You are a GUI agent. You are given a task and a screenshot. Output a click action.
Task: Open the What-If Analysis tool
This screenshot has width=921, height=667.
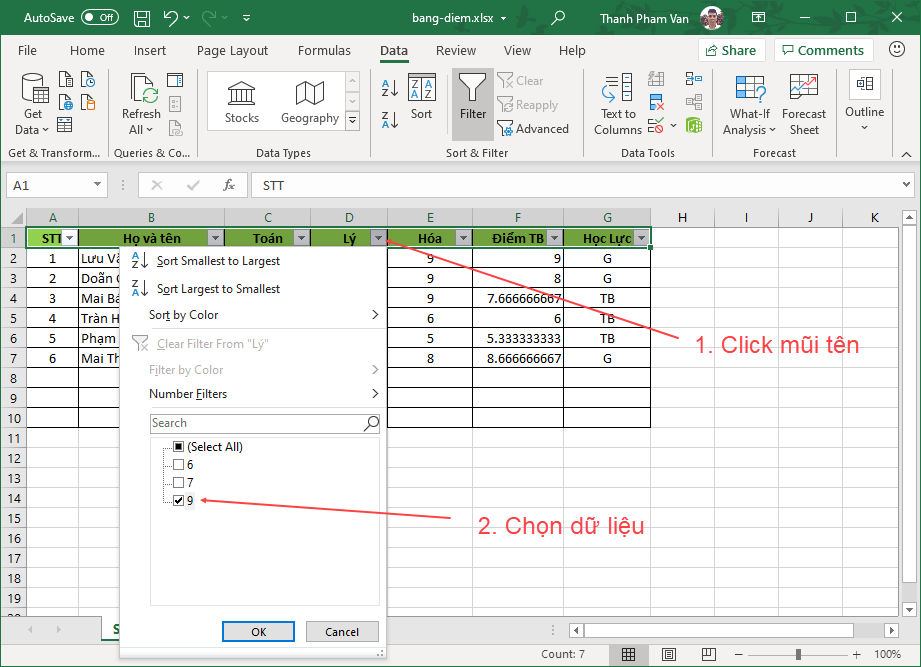(x=749, y=105)
